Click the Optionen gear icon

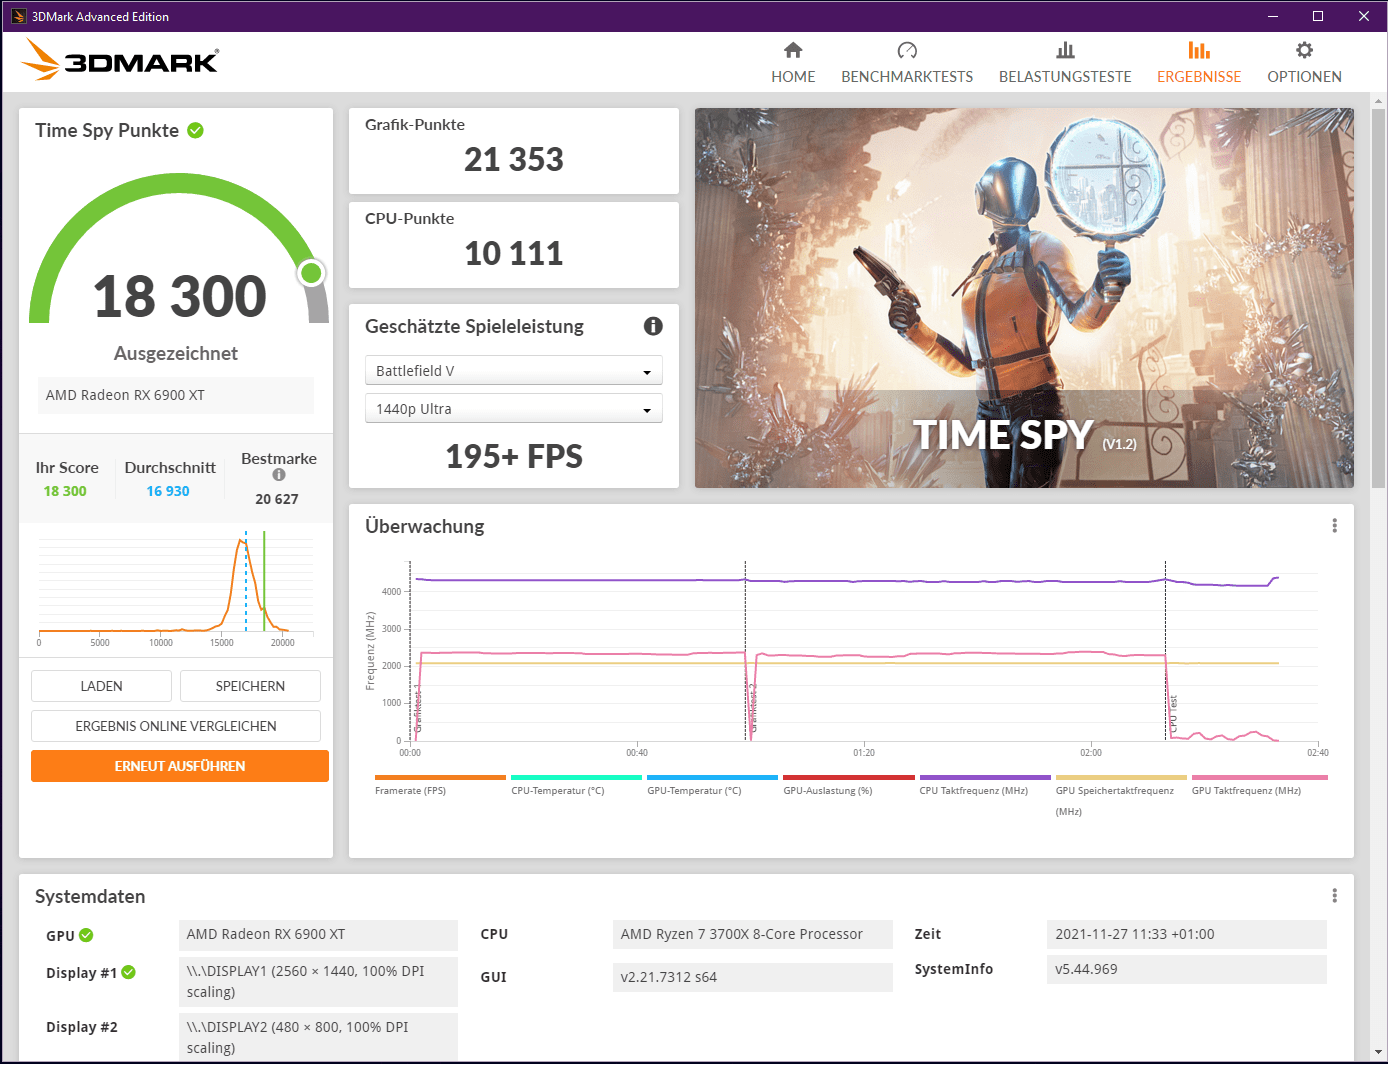(x=1304, y=50)
